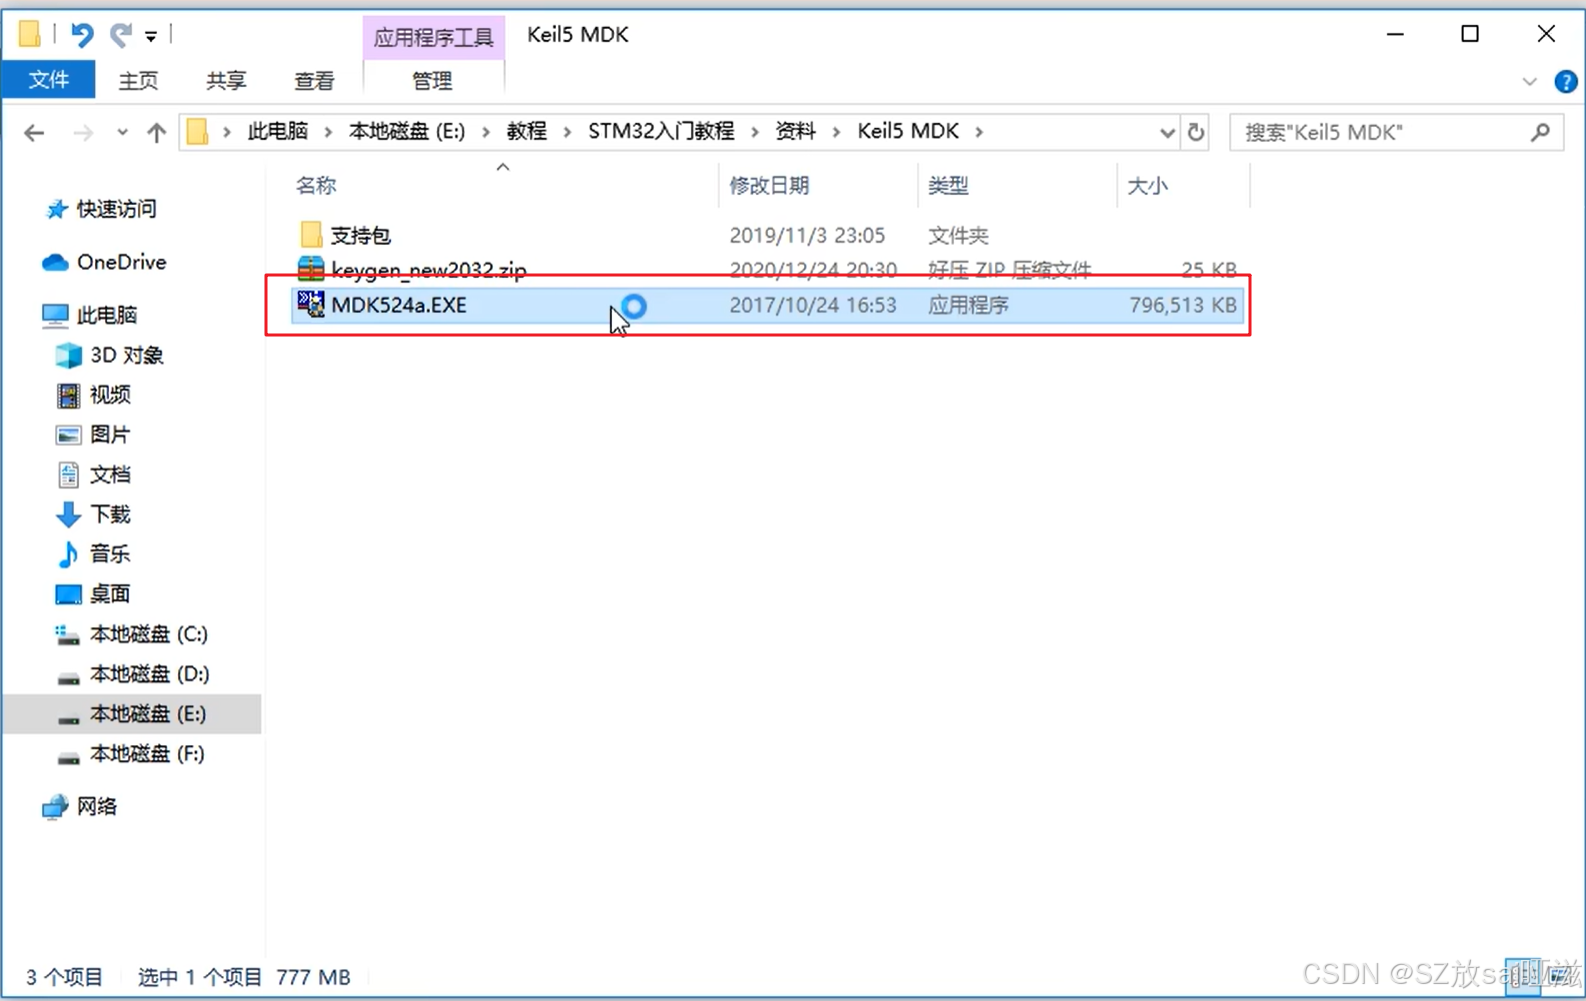Select the MDK524a.EXE application icon
This screenshot has width=1586, height=1001.
click(311, 304)
